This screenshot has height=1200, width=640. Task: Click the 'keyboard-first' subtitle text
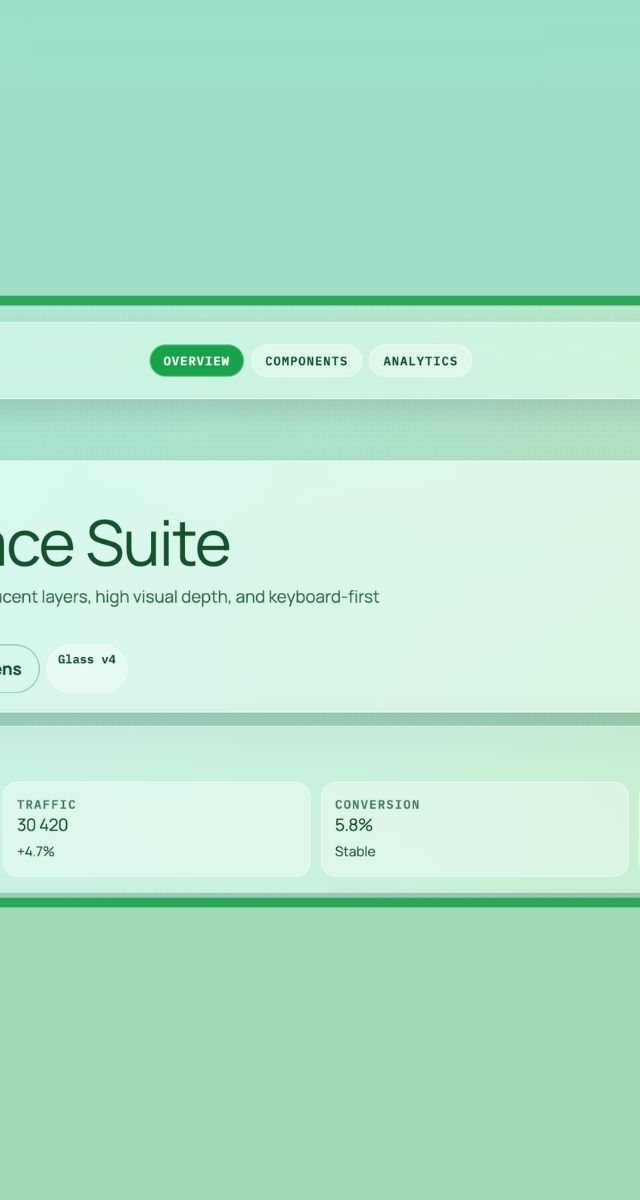pyautogui.click(x=324, y=597)
